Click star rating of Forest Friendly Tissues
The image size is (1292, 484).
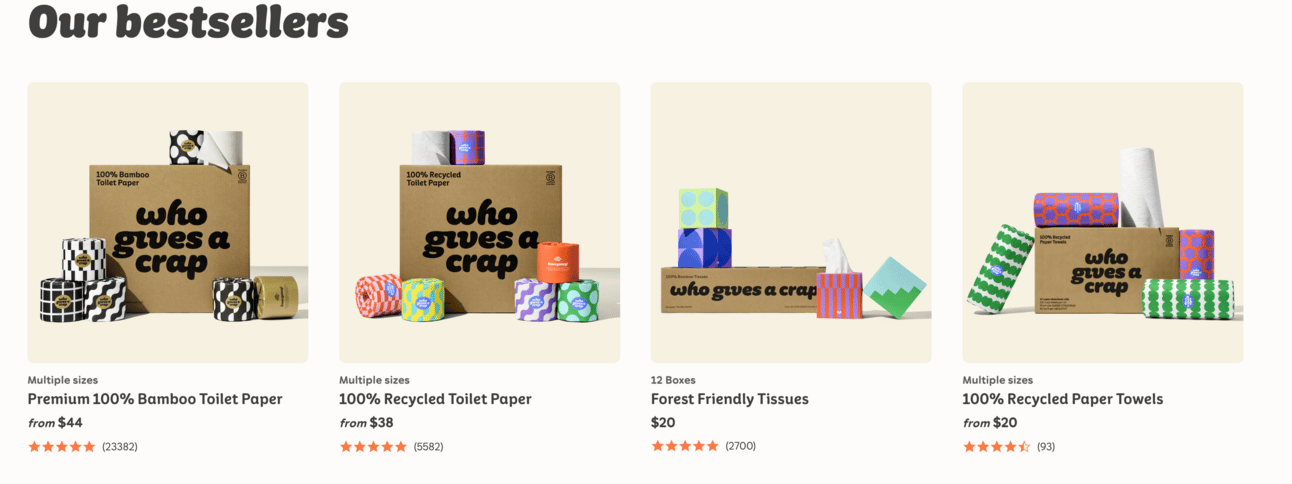coord(685,446)
